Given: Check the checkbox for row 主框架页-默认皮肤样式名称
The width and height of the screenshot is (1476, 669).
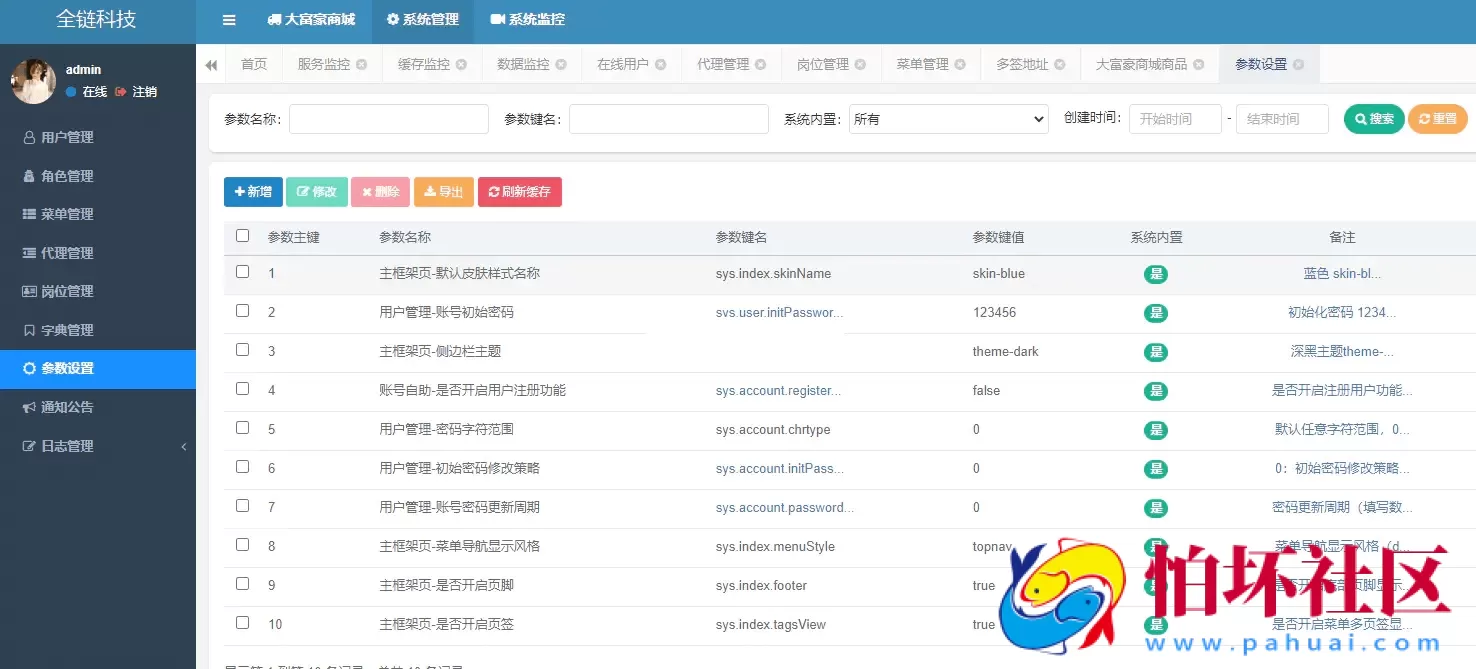Looking at the screenshot, I should [242, 273].
